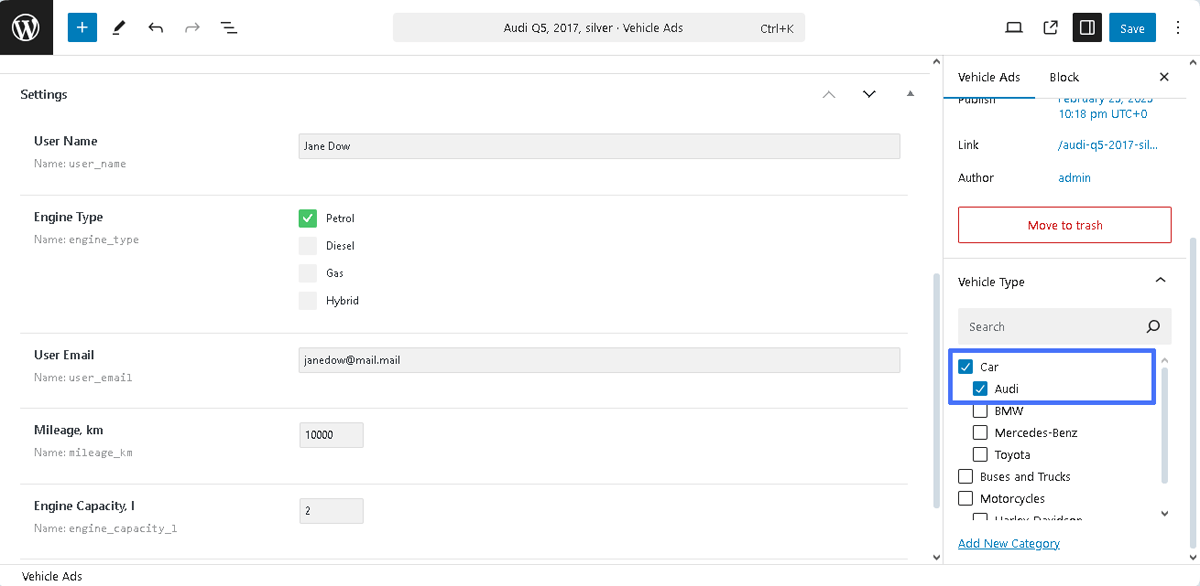1200x586 pixels.
Task: Check the BMW vehicle type category
Action: tap(980, 410)
